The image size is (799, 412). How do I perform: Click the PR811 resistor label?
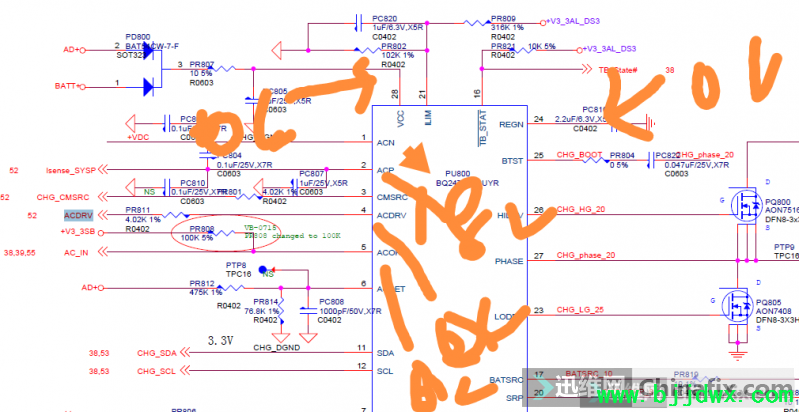(138, 210)
